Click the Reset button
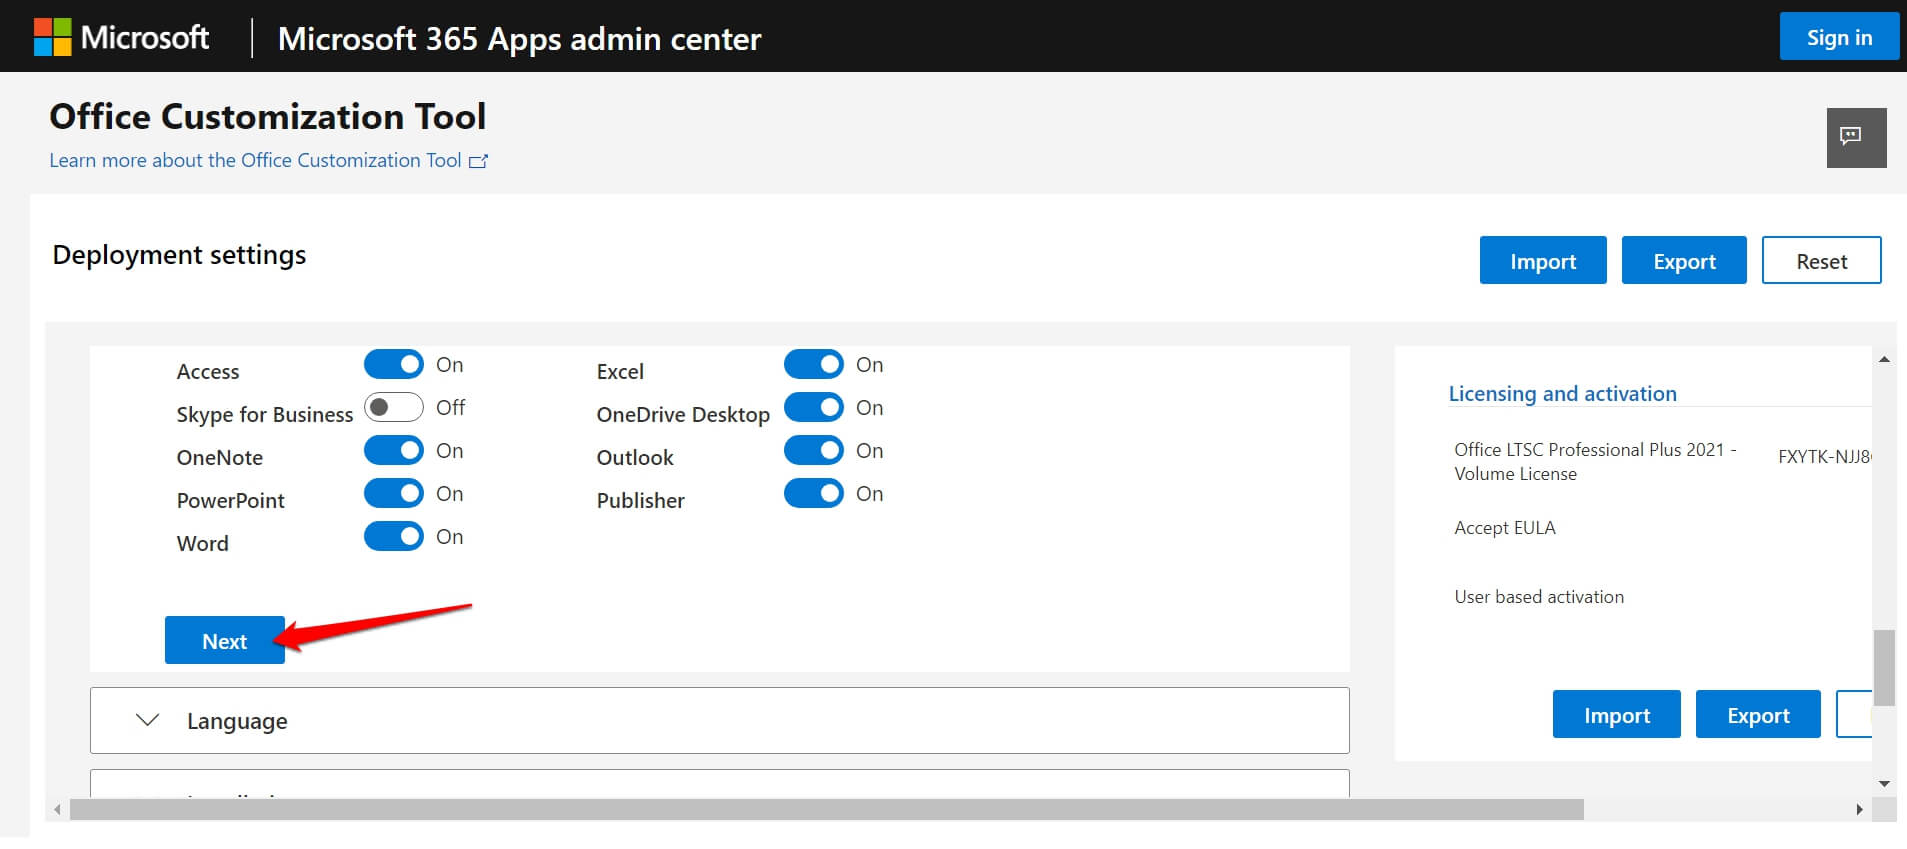This screenshot has height=849, width=1907. [x=1821, y=260]
